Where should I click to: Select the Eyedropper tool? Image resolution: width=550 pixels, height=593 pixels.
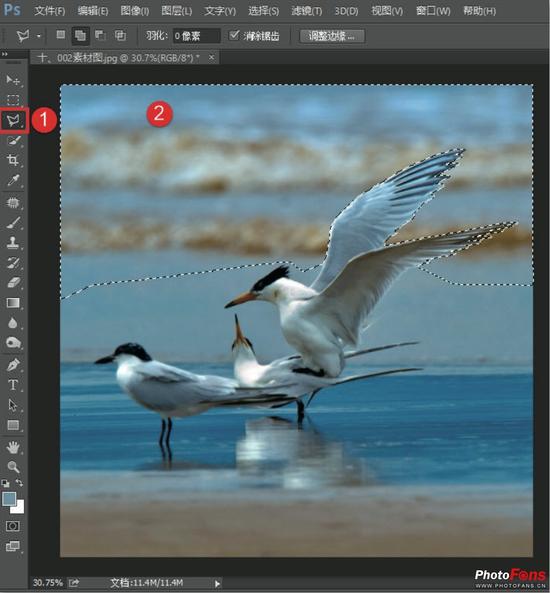(x=13, y=180)
